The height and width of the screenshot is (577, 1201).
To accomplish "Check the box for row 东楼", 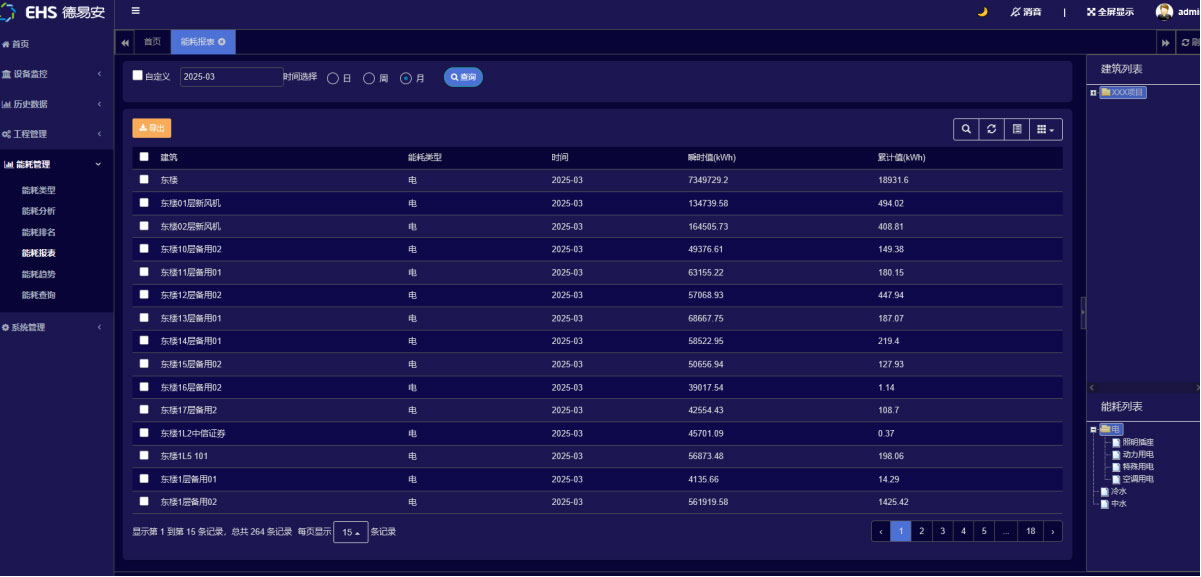I will coord(144,180).
